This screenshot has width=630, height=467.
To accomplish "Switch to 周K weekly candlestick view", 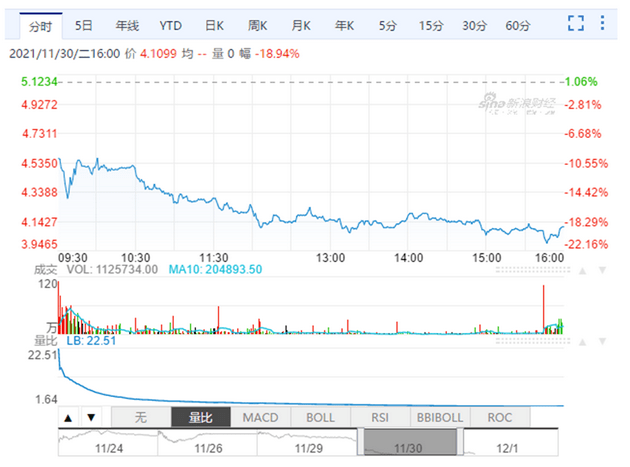I will tap(258, 23).
